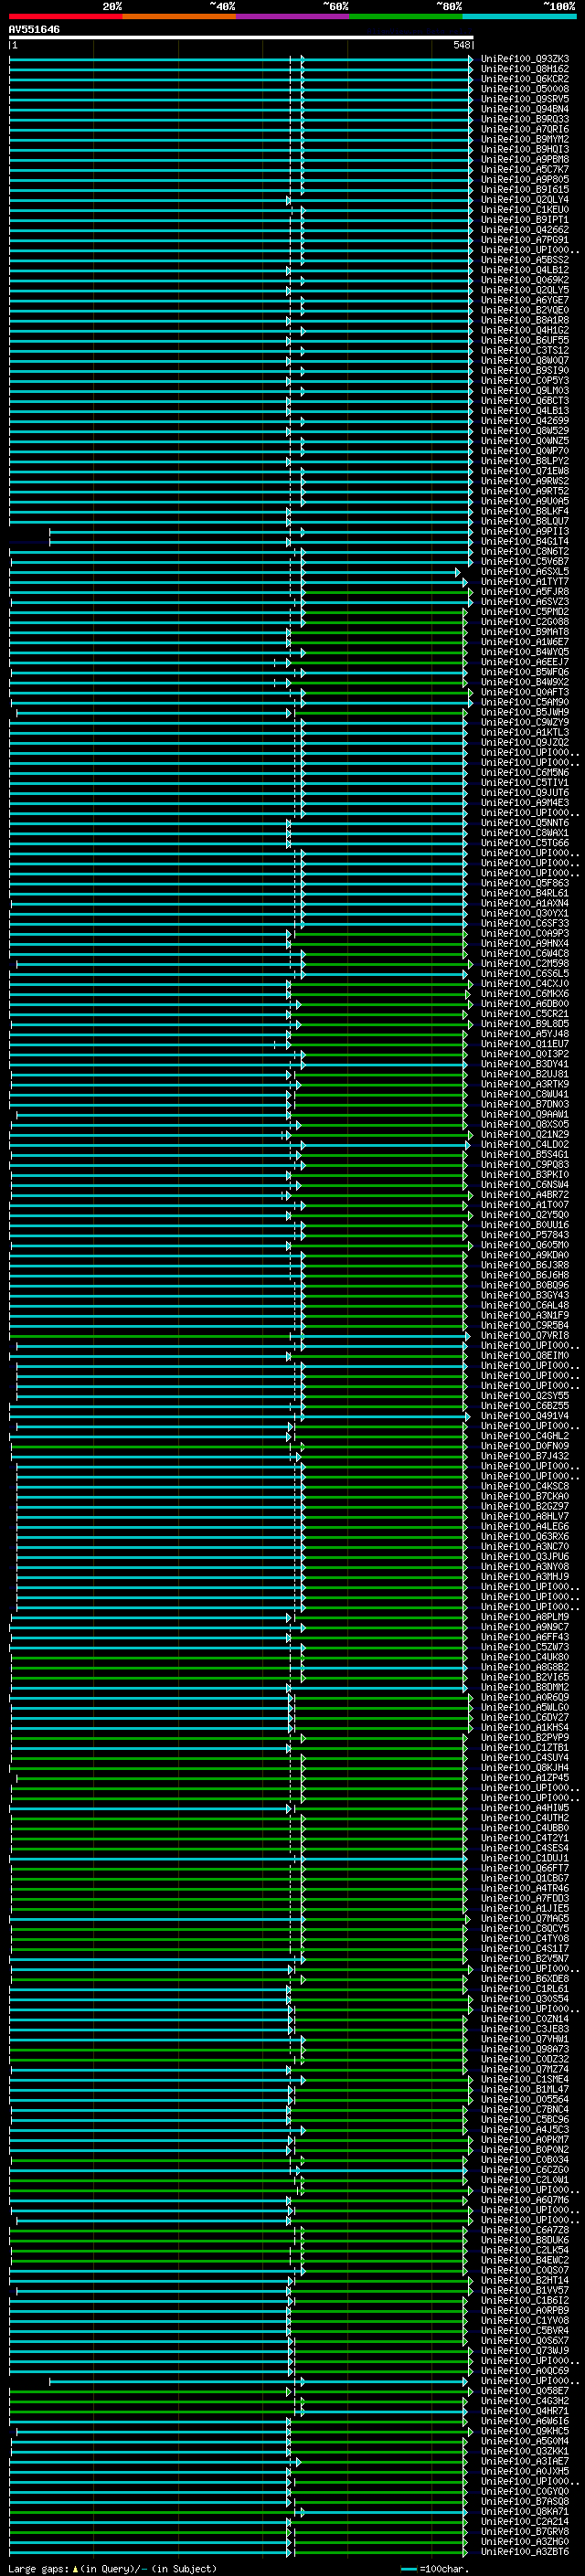585x2576 pixels.
Task: Select the UniRef100_A6SXL5 label
Action: pyautogui.click(x=525, y=572)
